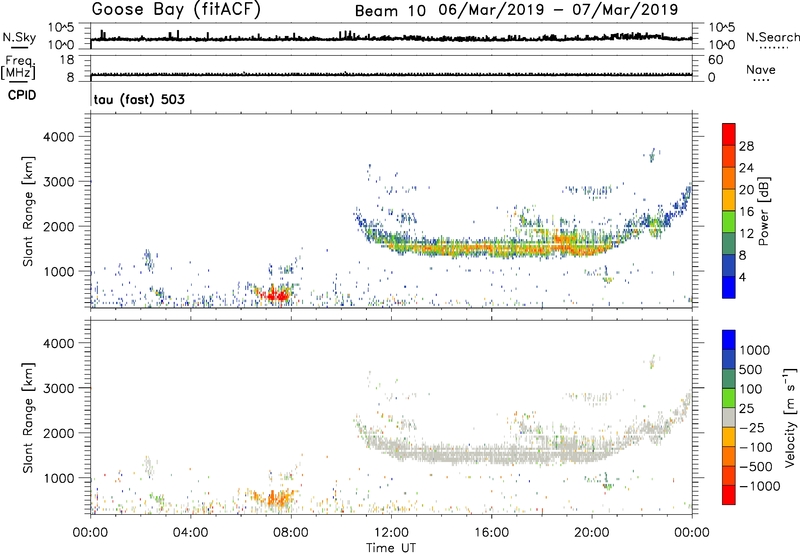This screenshot has width=800, height=554.
Task: Select the 4000 km tick on the power panel
Action: point(58,137)
